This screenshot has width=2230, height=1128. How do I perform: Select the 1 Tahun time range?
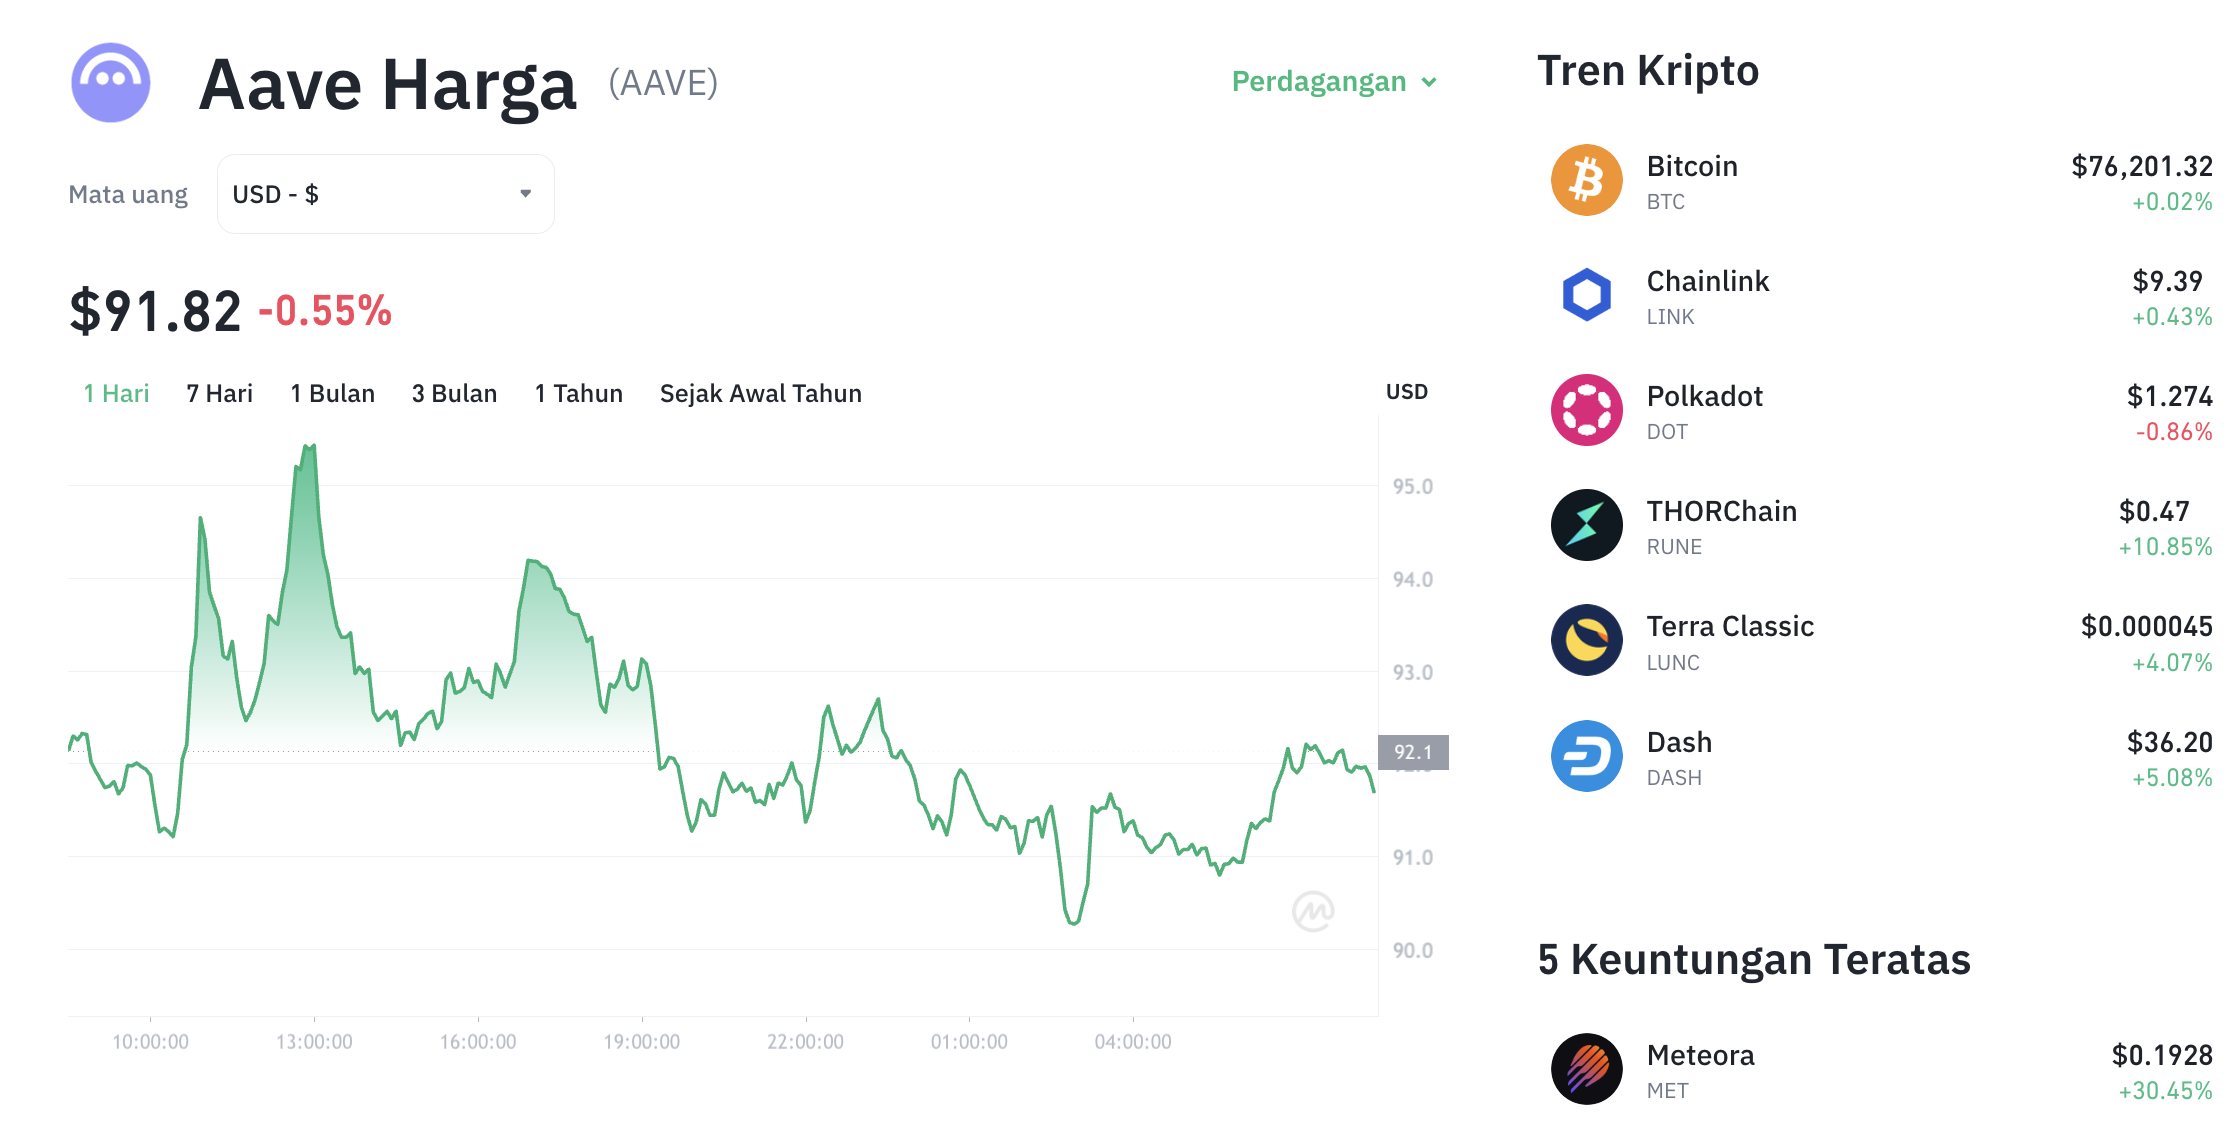[x=578, y=393]
